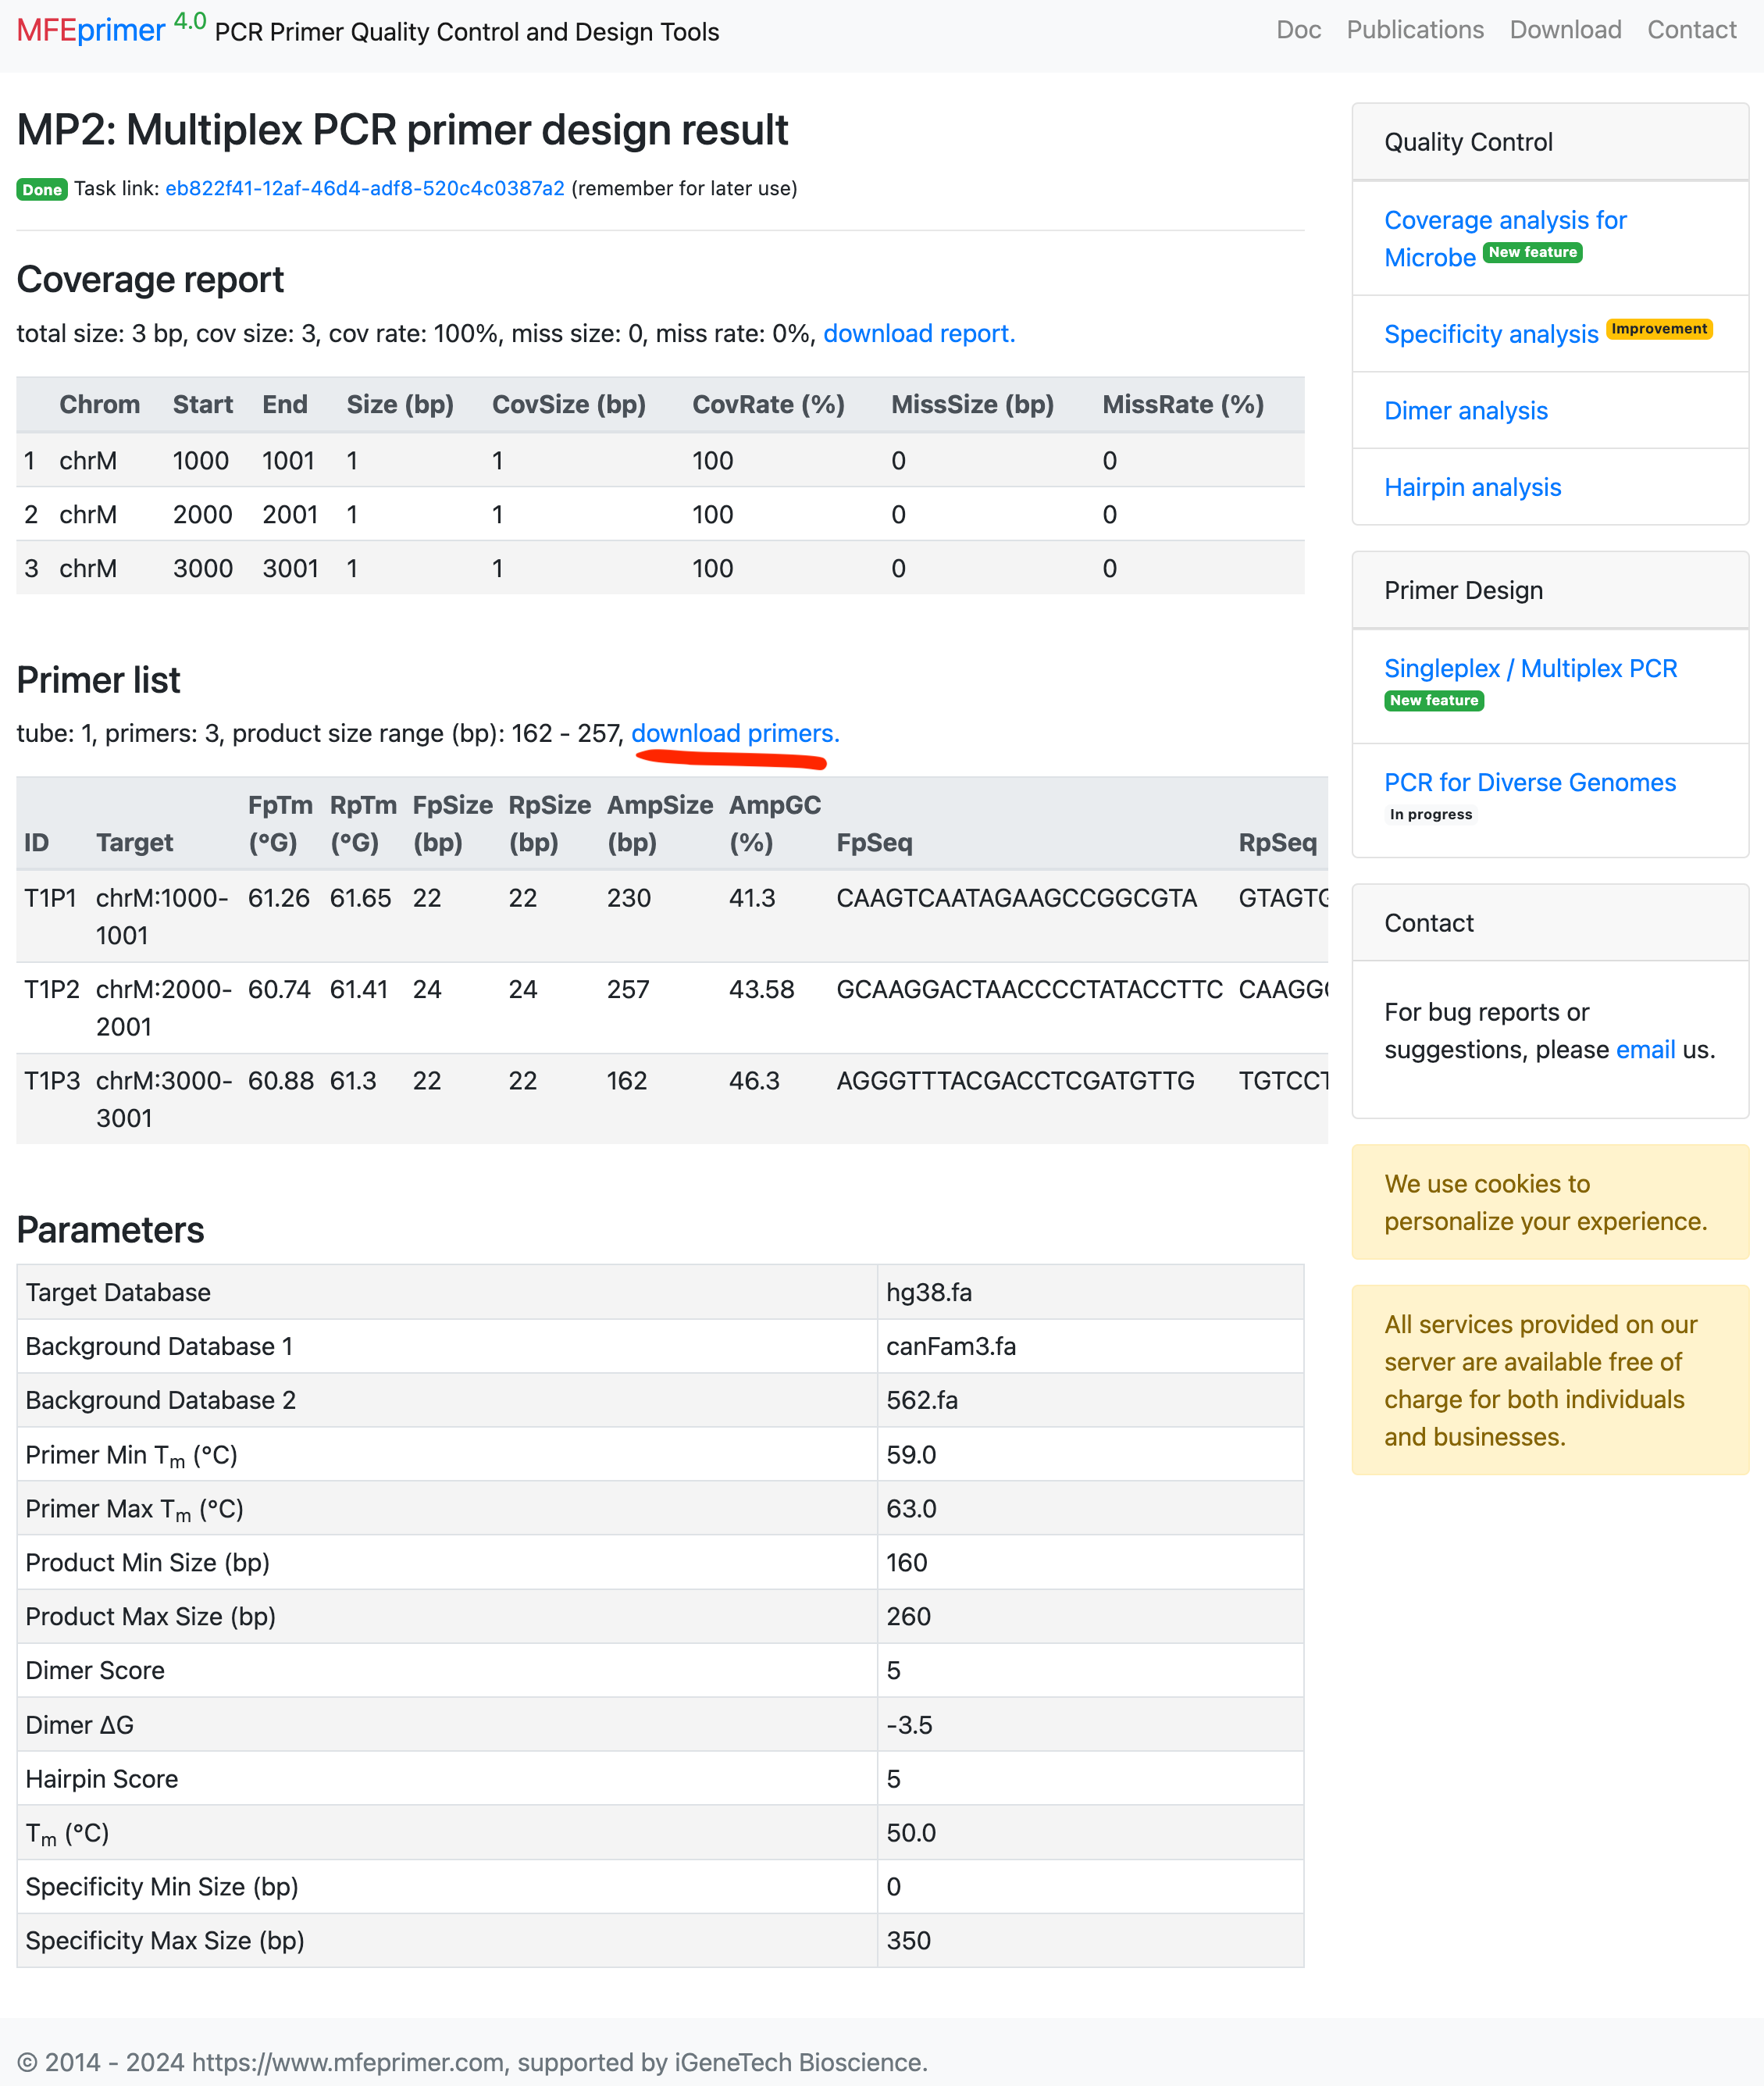Click coverage End value 2001
Screen dimensions: 1764x2086
290,514
